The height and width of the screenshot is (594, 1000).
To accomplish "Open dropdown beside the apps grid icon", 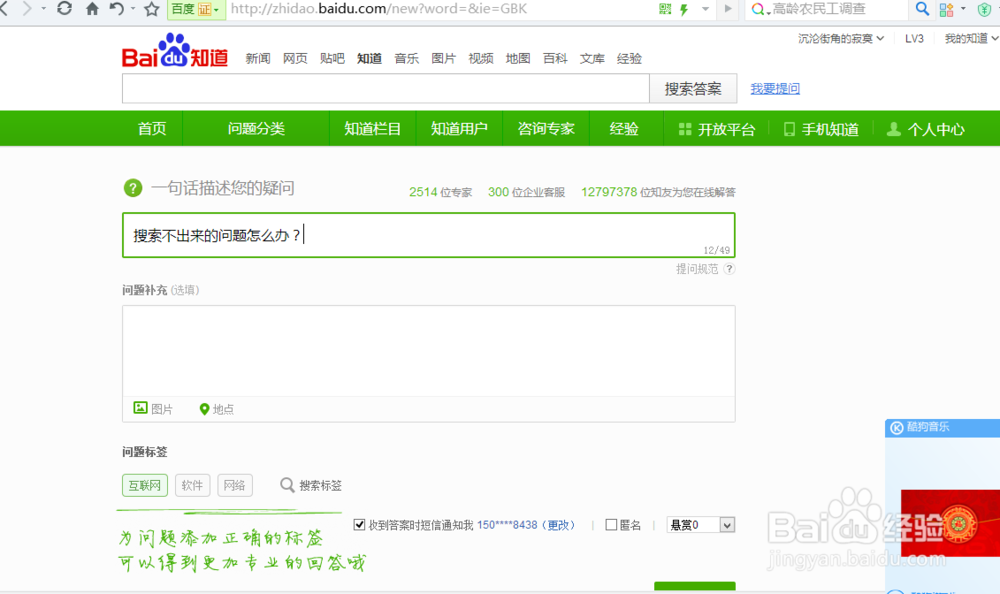I will [x=963, y=10].
